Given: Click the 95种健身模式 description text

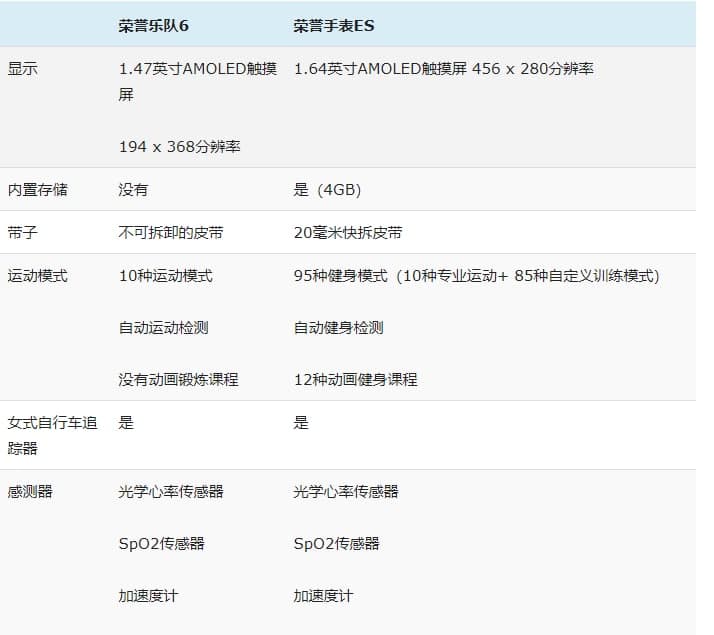Looking at the screenshot, I should coord(476,275).
